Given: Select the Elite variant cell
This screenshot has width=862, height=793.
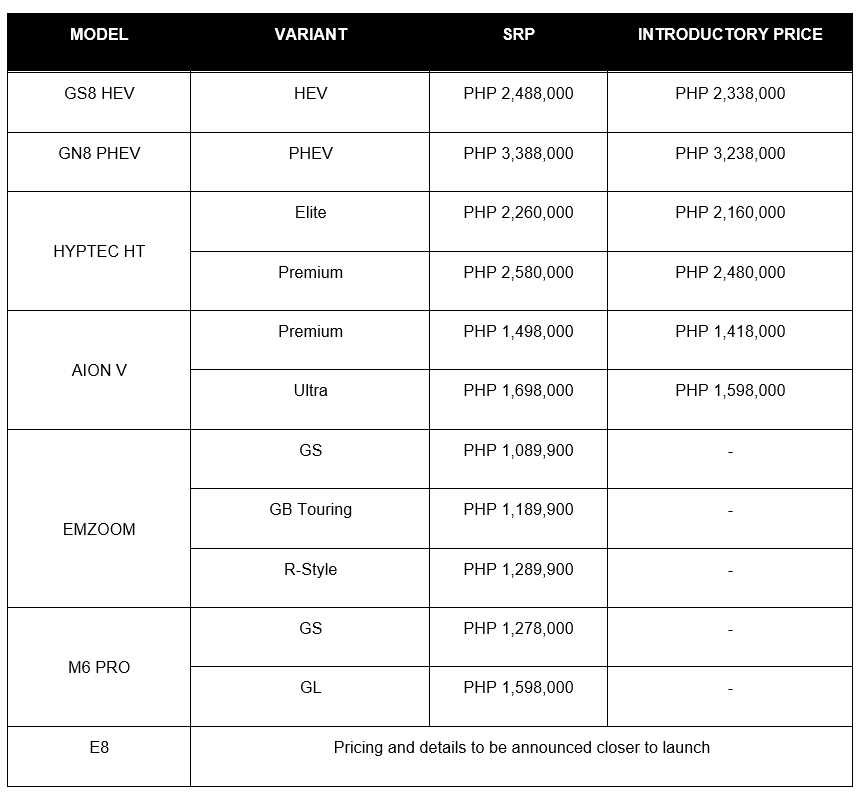Looking at the screenshot, I should pos(310,213).
